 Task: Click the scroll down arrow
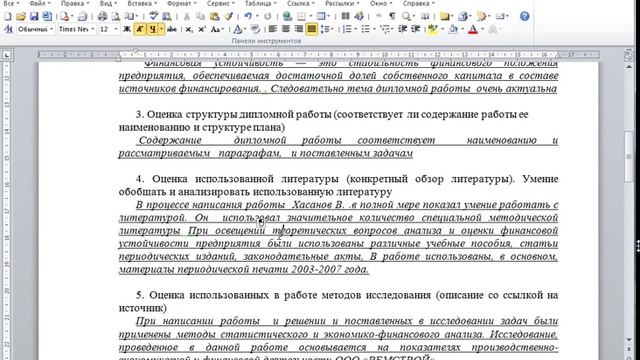(x=629, y=340)
